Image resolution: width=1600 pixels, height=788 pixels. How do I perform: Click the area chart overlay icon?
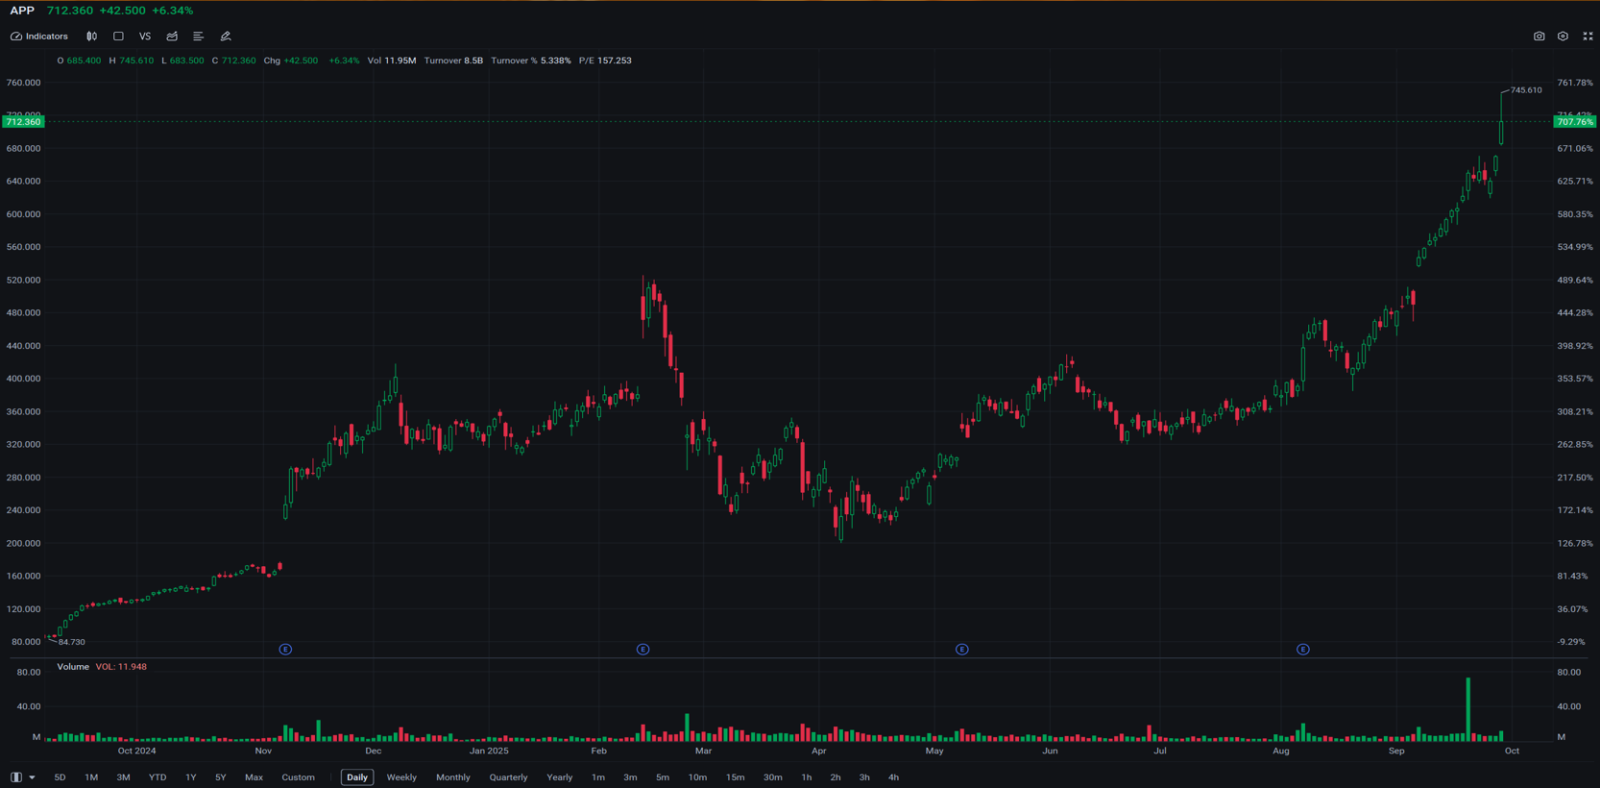click(x=172, y=36)
